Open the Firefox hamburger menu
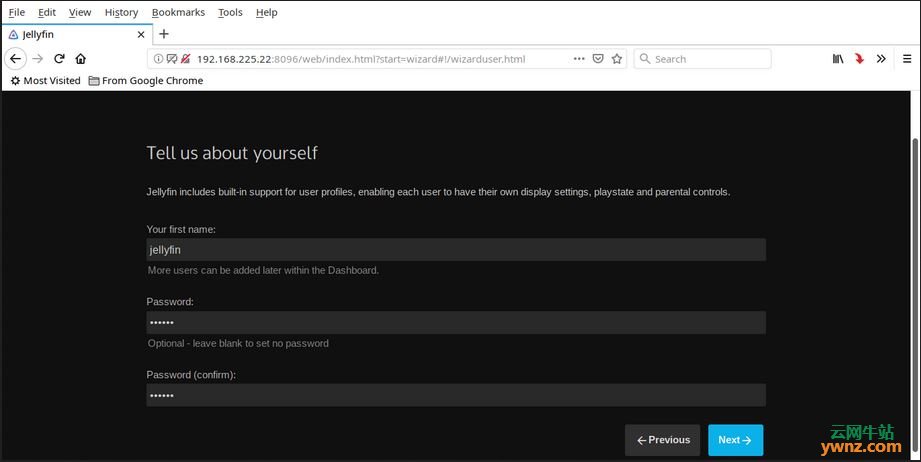The height and width of the screenshot is (462, 921). point(907,59)
